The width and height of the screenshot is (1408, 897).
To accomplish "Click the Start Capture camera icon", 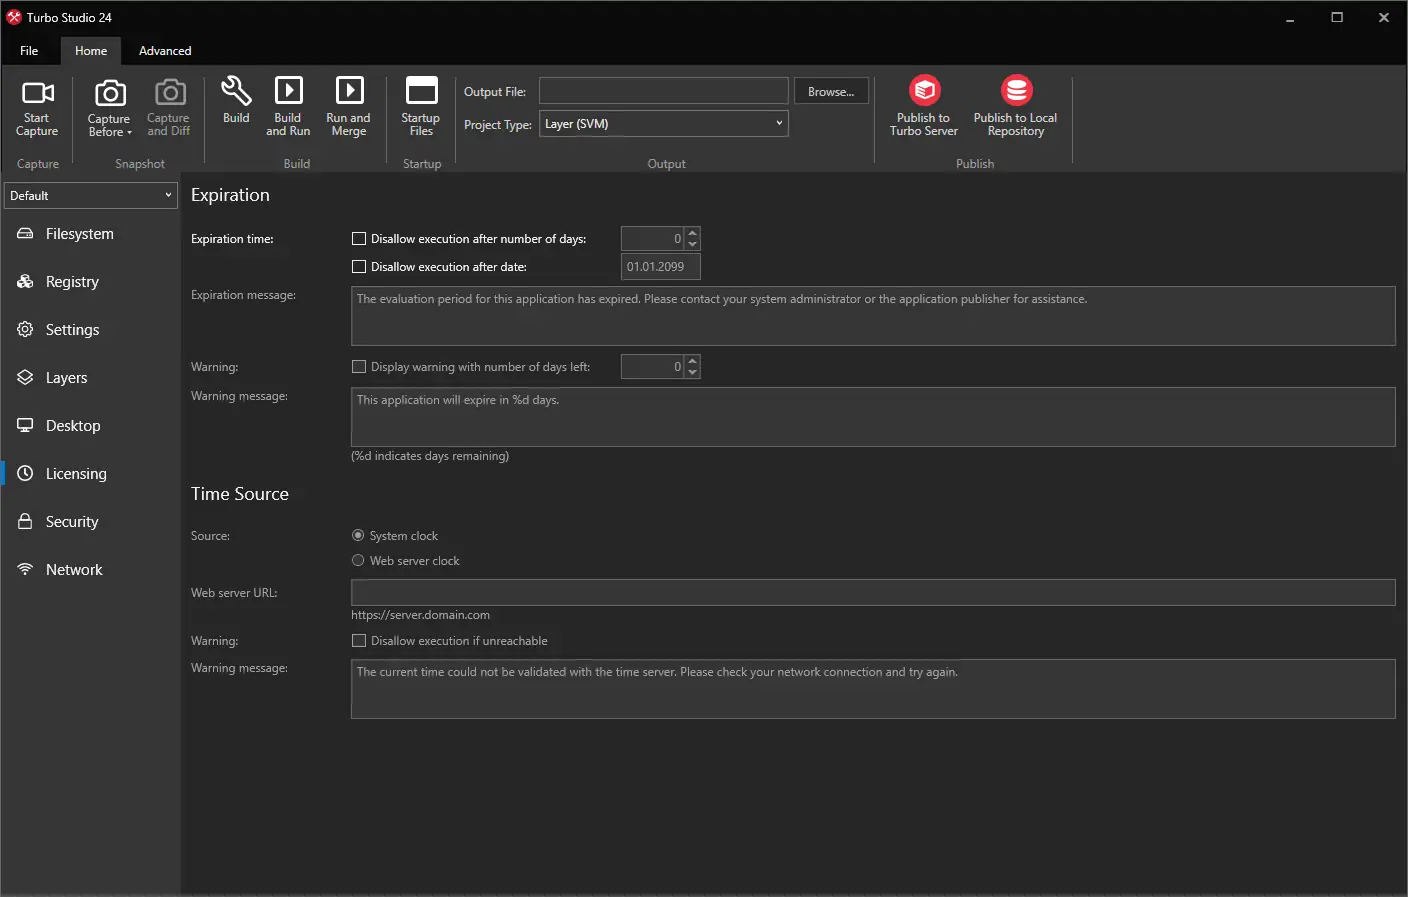I will click(38, 93).
